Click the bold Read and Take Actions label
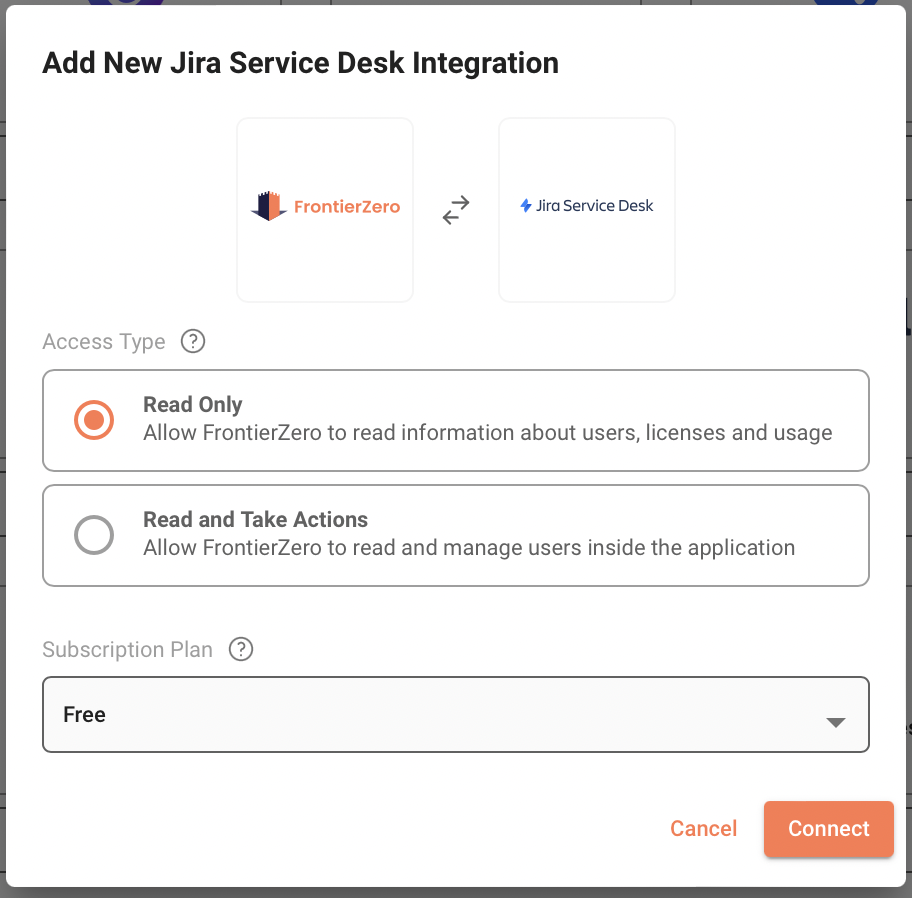This screenshot has width=912, height=898. coord(255,520)
